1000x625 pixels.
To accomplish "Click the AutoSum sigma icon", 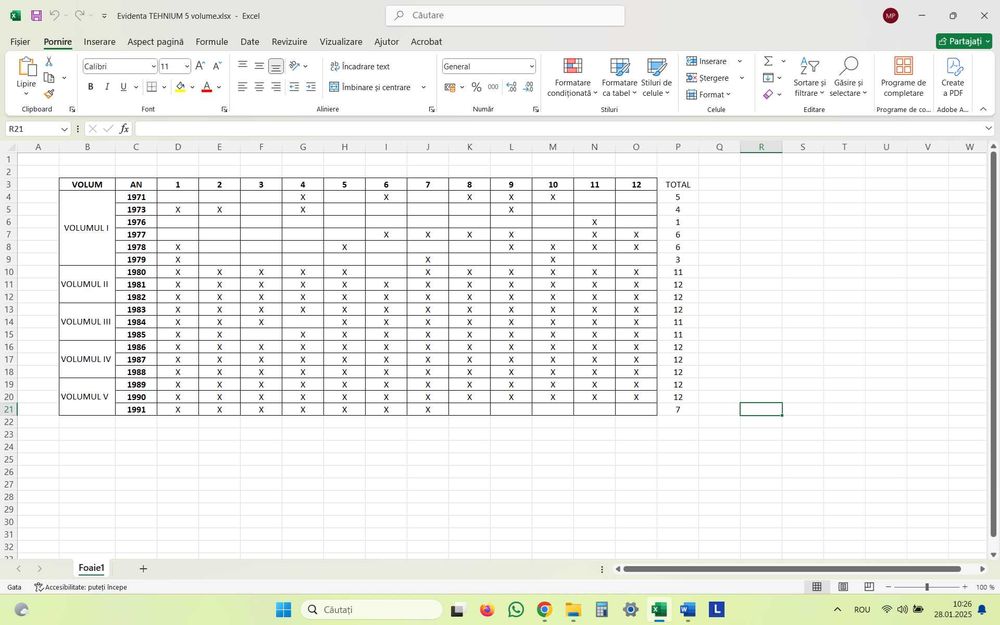I will coord(768,61).
